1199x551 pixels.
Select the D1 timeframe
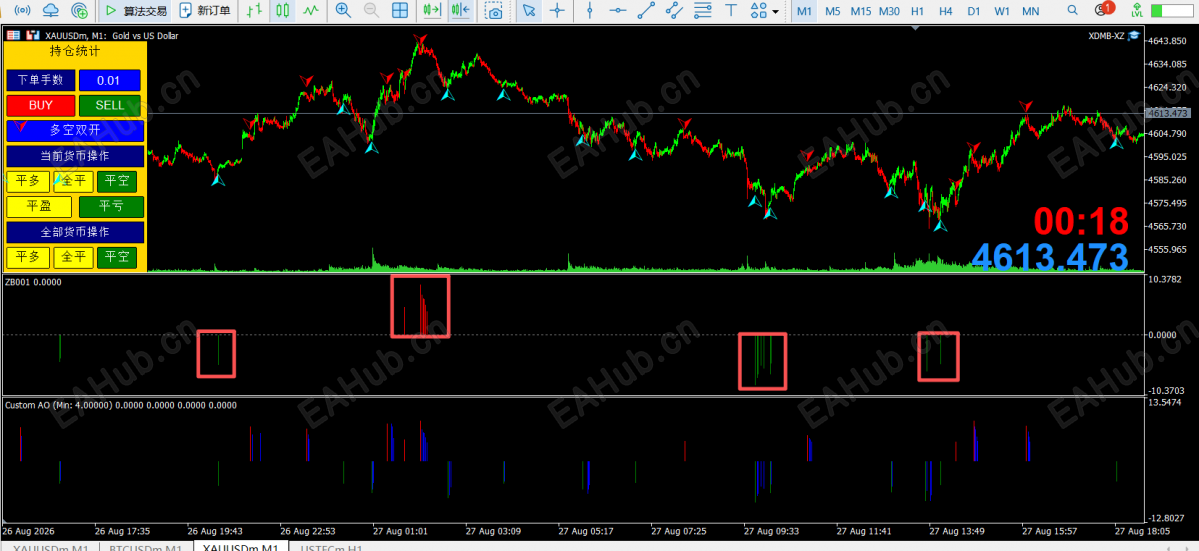click(973, 11)
